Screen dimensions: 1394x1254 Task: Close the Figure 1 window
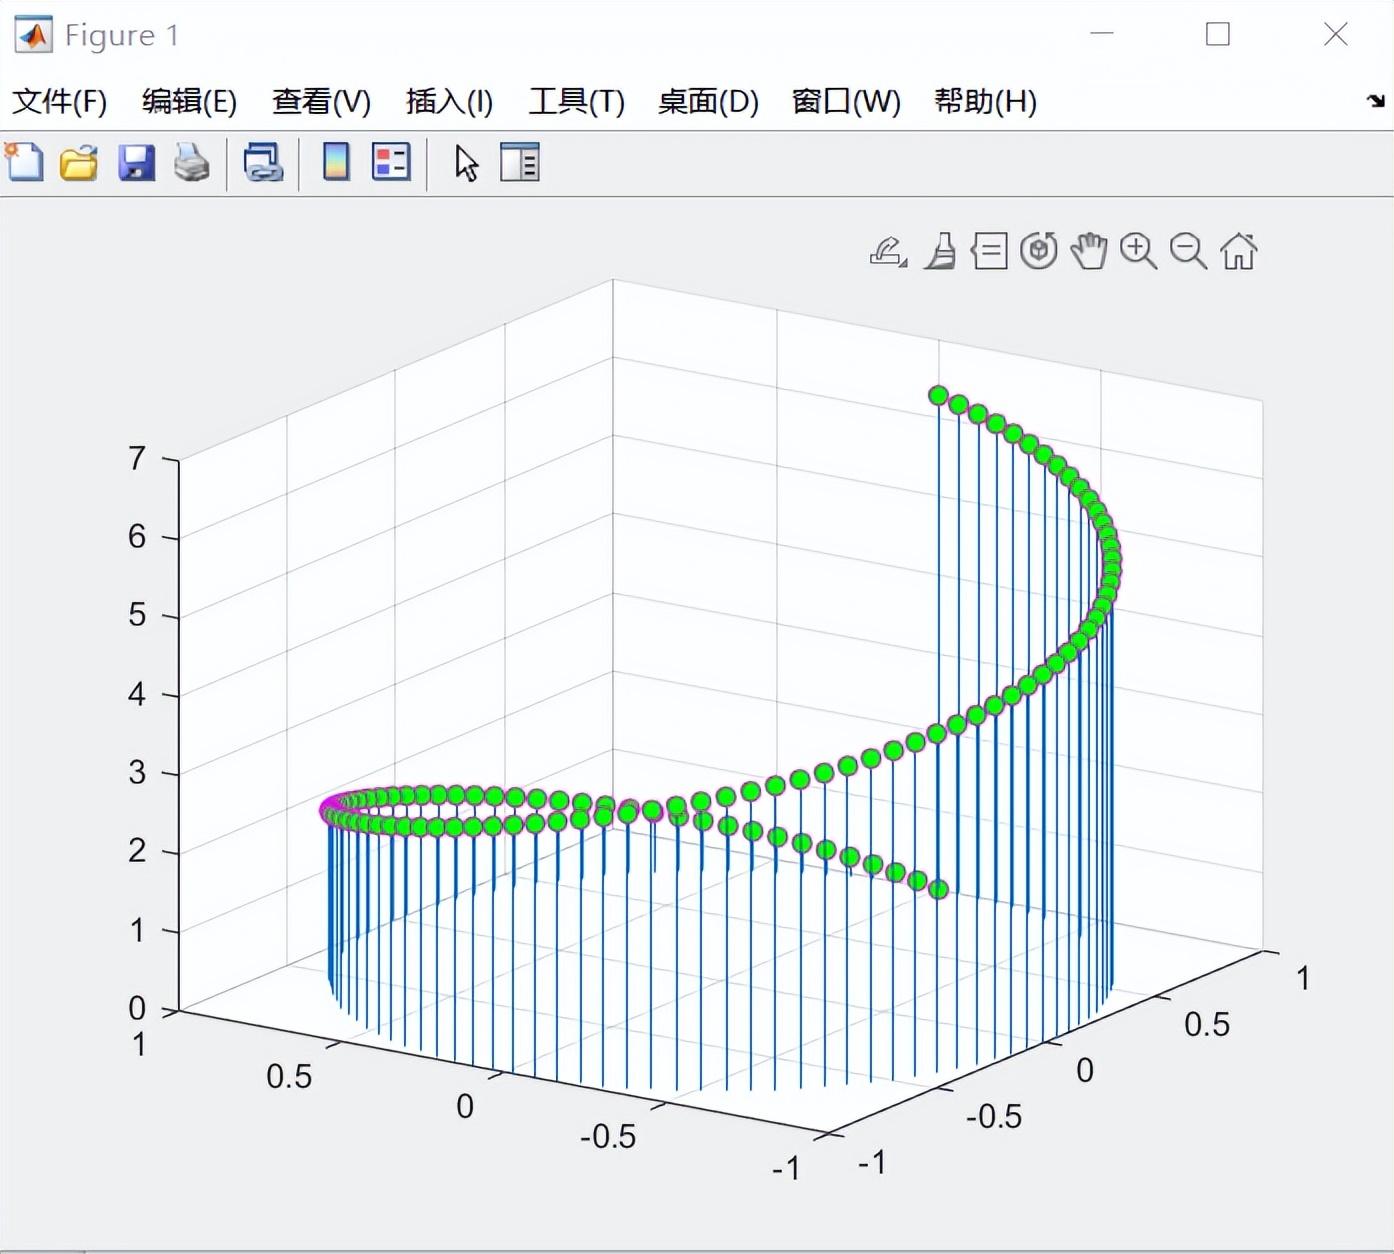click(1336, 34)
